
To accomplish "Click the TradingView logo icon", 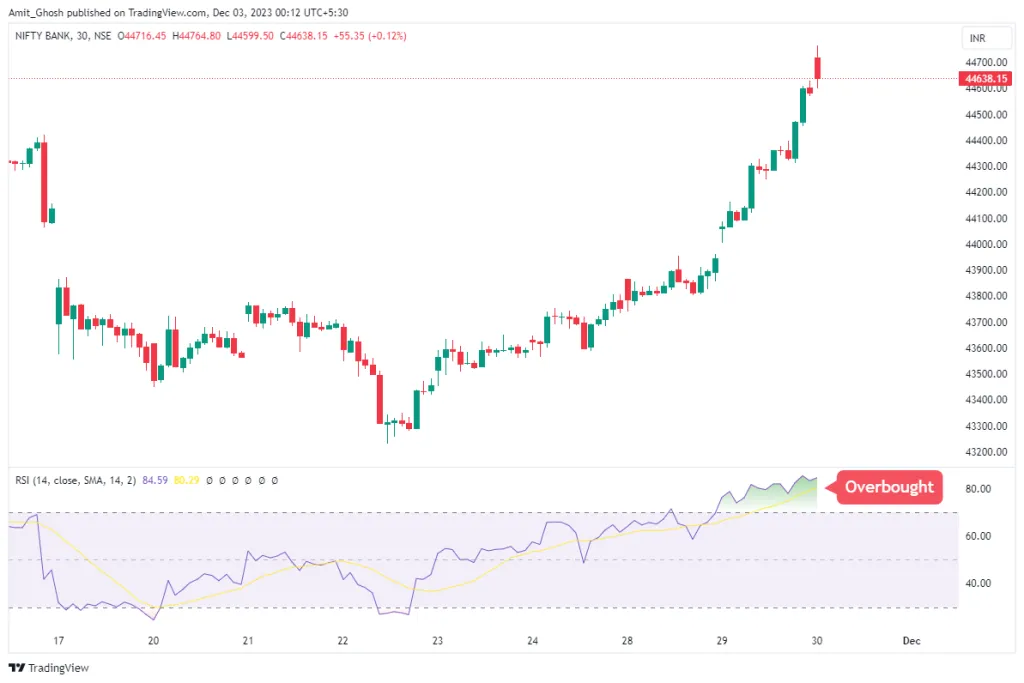I will tap(17, 667).
